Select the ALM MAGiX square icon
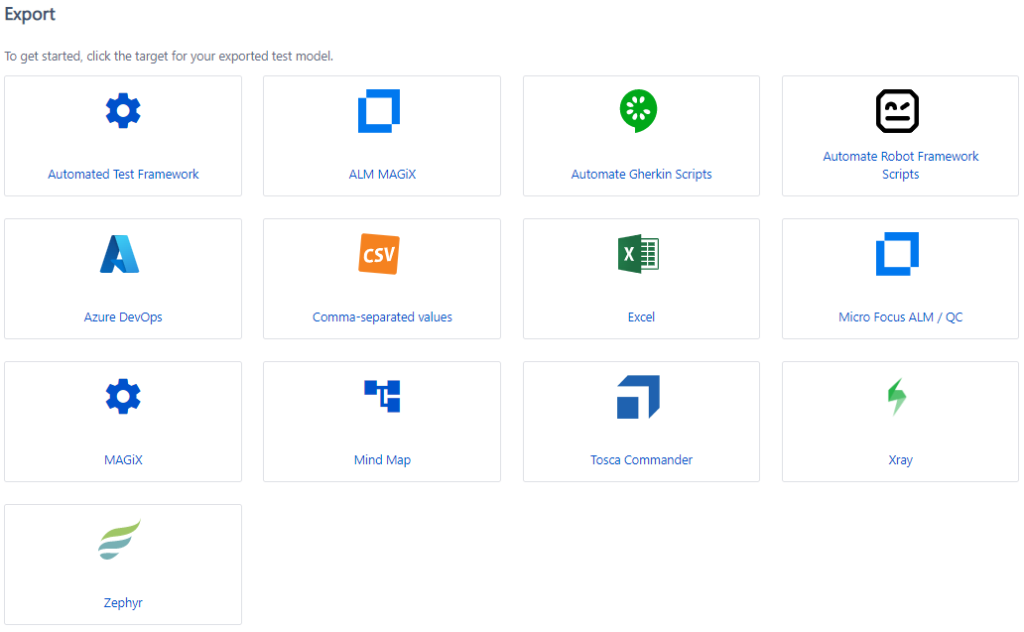 [x=379, y=111]
